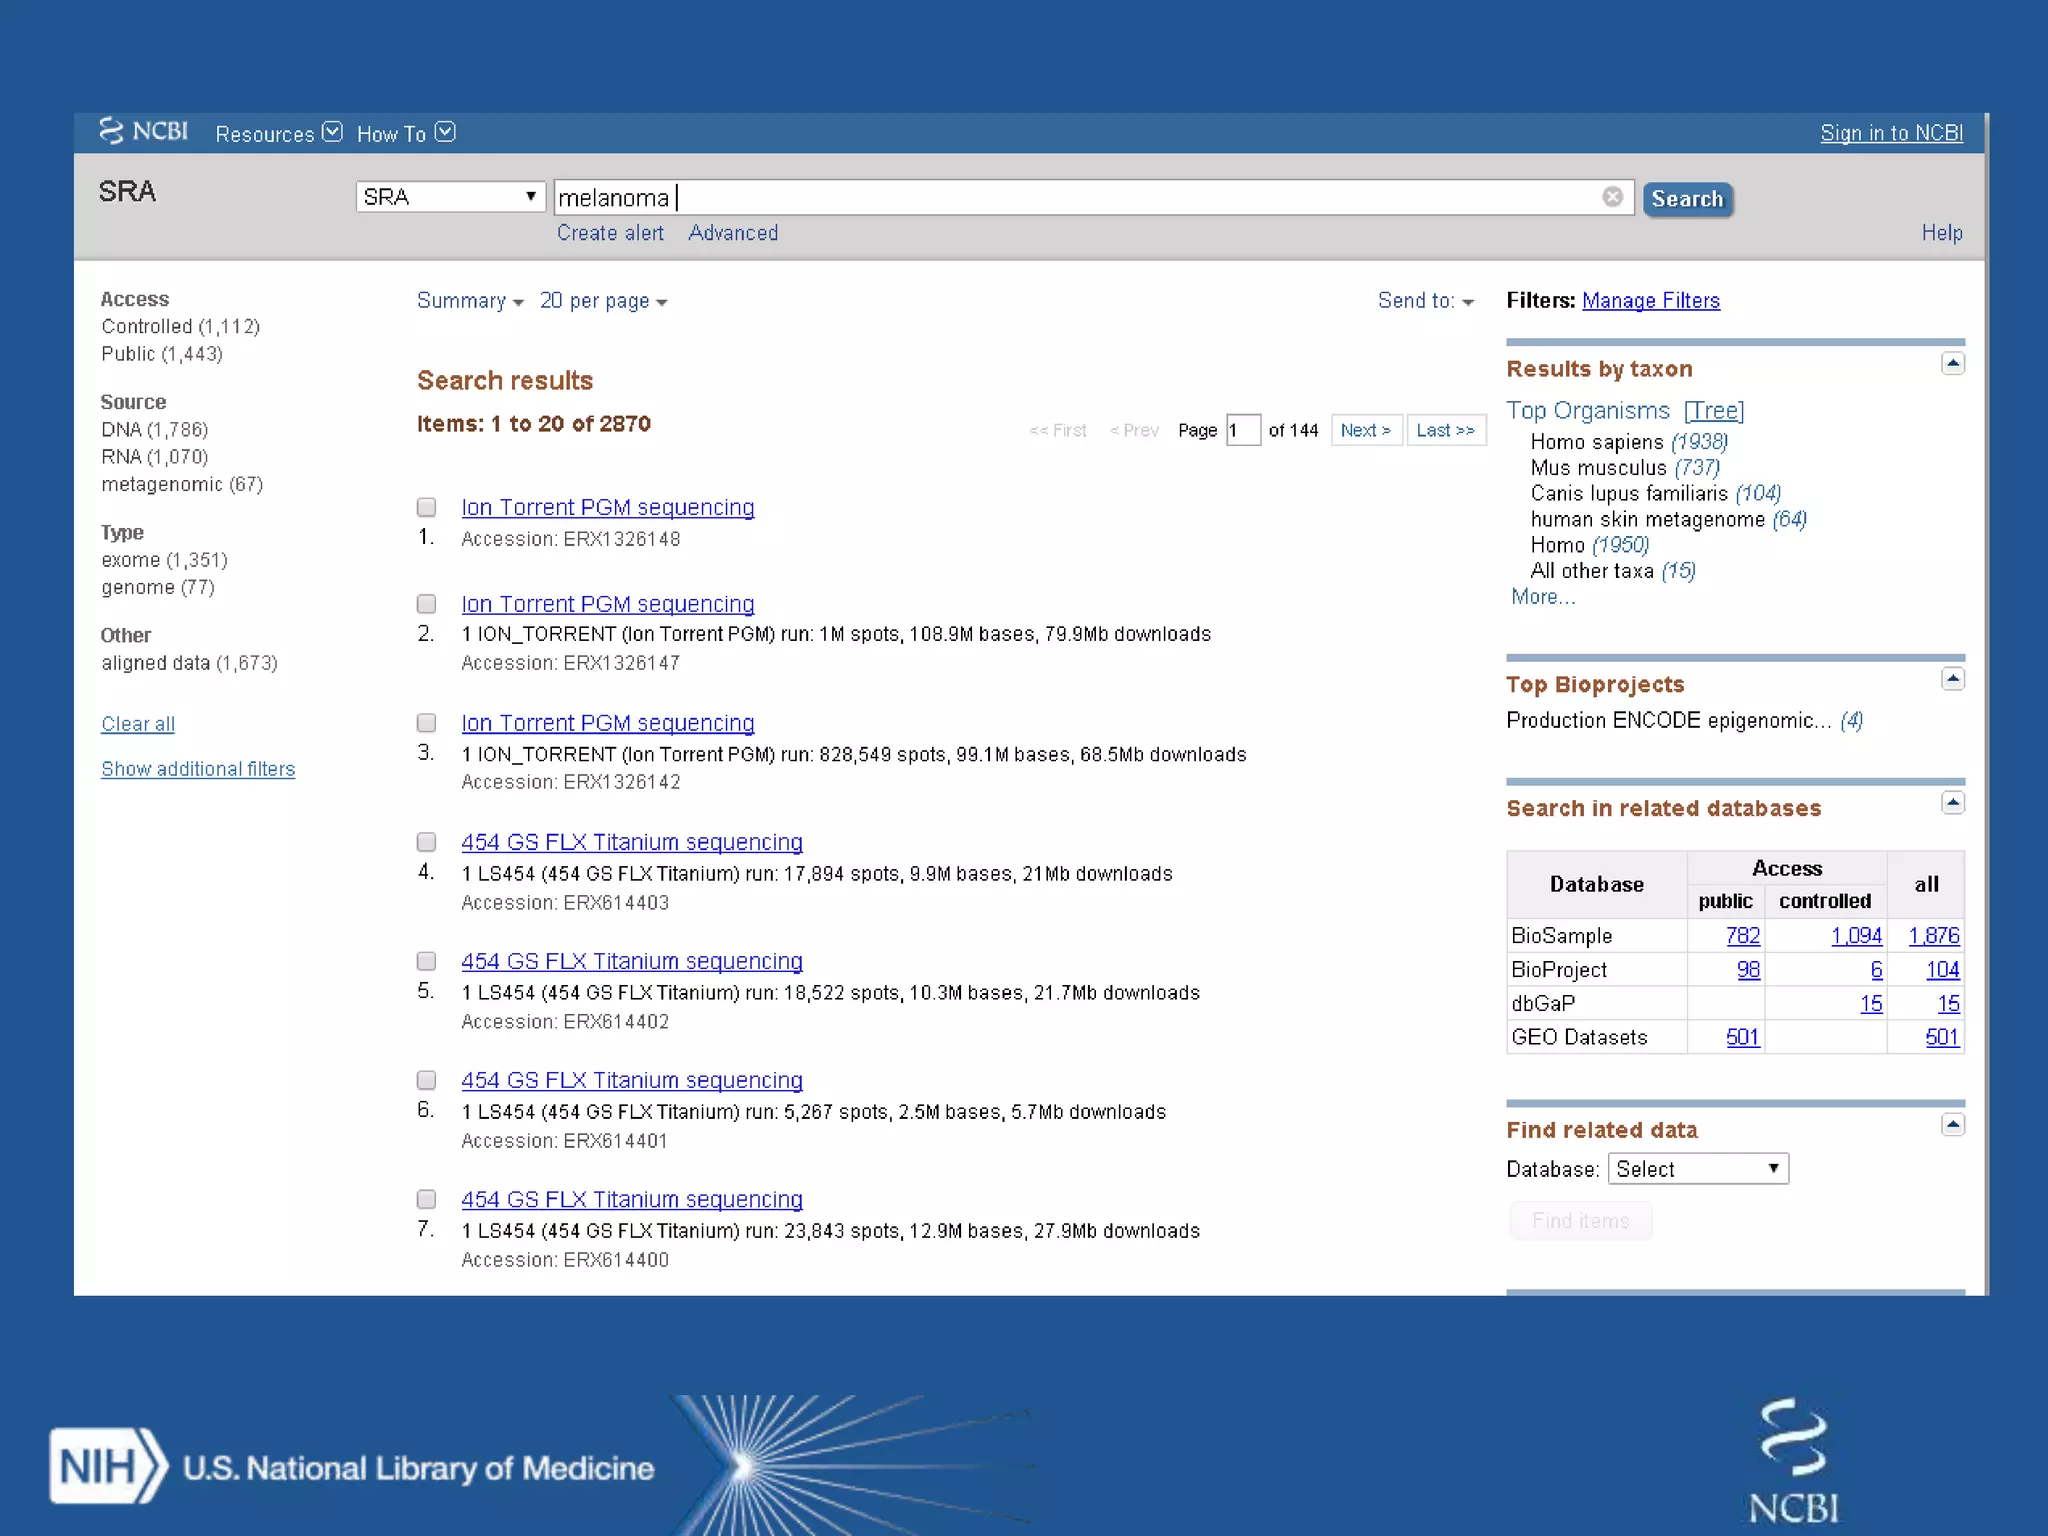Collapse the Results by taxon panel
This screenshot has width=2048, height=1536.
[x=1952, y=363]
